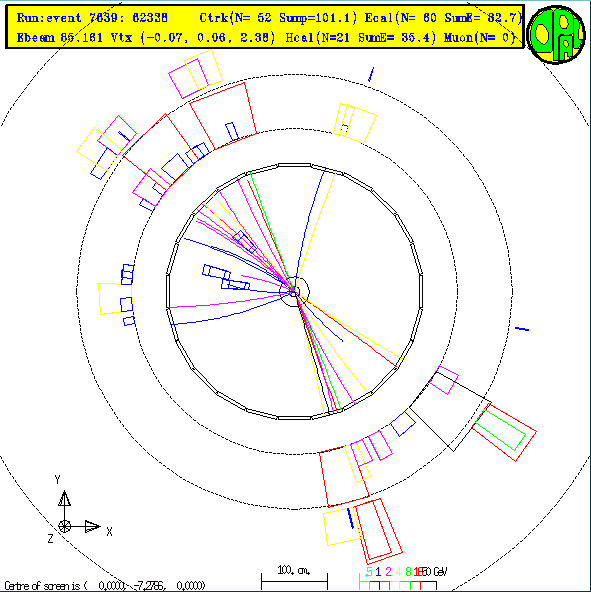Select the magenta 2 GeV legend label
Viewport: 591px width, 592px height.
tap(388, 572)
